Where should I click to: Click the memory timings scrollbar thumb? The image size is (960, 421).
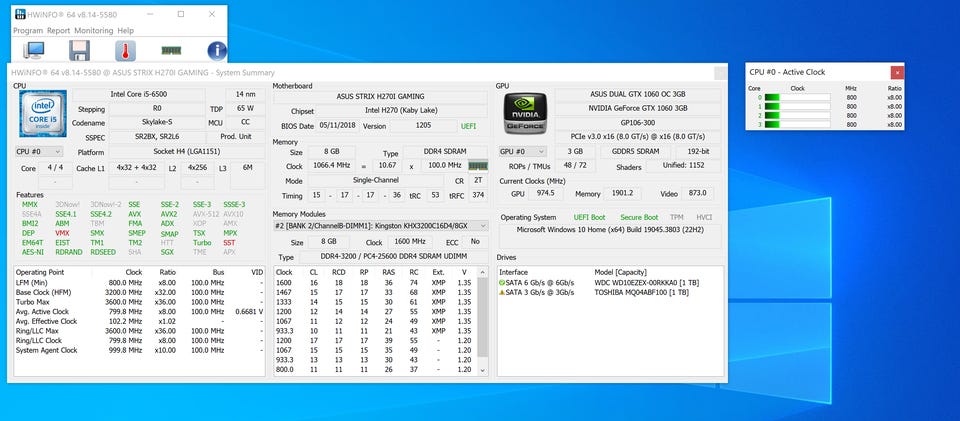tap(483, 316)
